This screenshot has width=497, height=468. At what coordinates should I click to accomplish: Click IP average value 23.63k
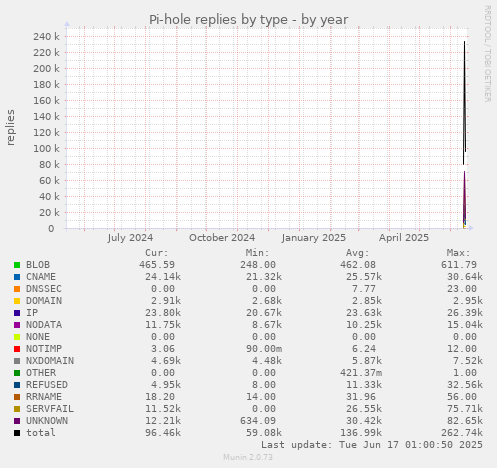(364, 313)
